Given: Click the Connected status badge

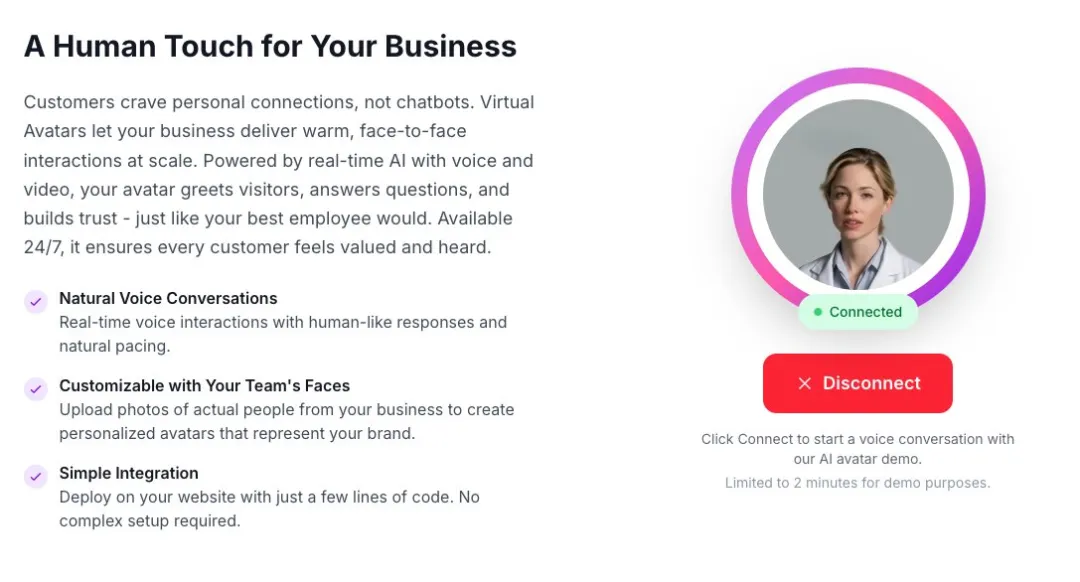Looking at the screenshot, I should coord(858,312).
